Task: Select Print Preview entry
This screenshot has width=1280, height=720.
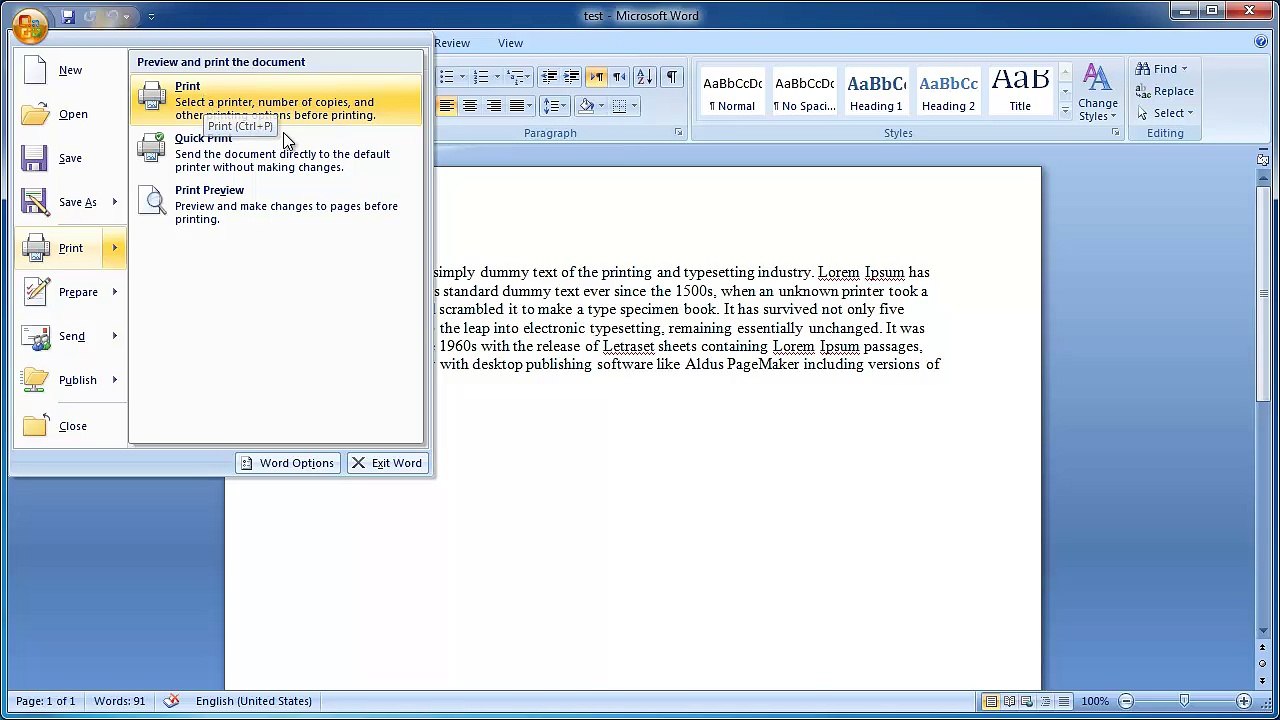Action: coord(276,204)
